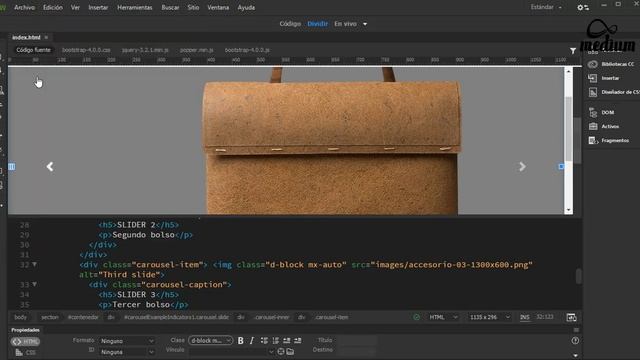Switch Properties to HTML mode
The image size is (640, 360).
pyautogui.click(x=25, y=342)
